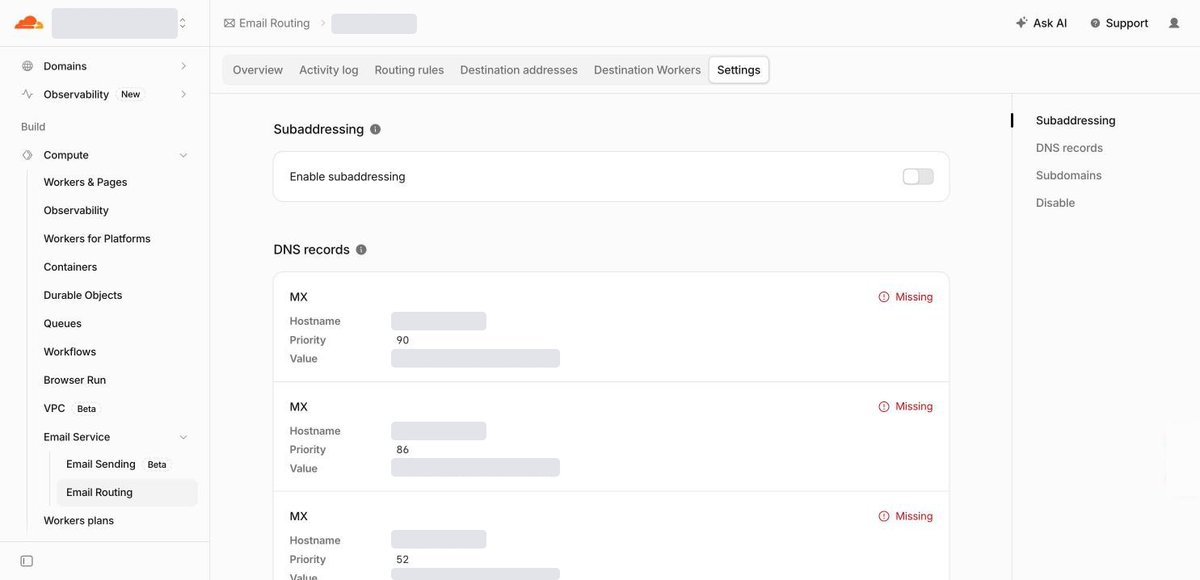Jump to Subdomains section link
This screenshot has height=580, width=1200.
pos(1069,175)
